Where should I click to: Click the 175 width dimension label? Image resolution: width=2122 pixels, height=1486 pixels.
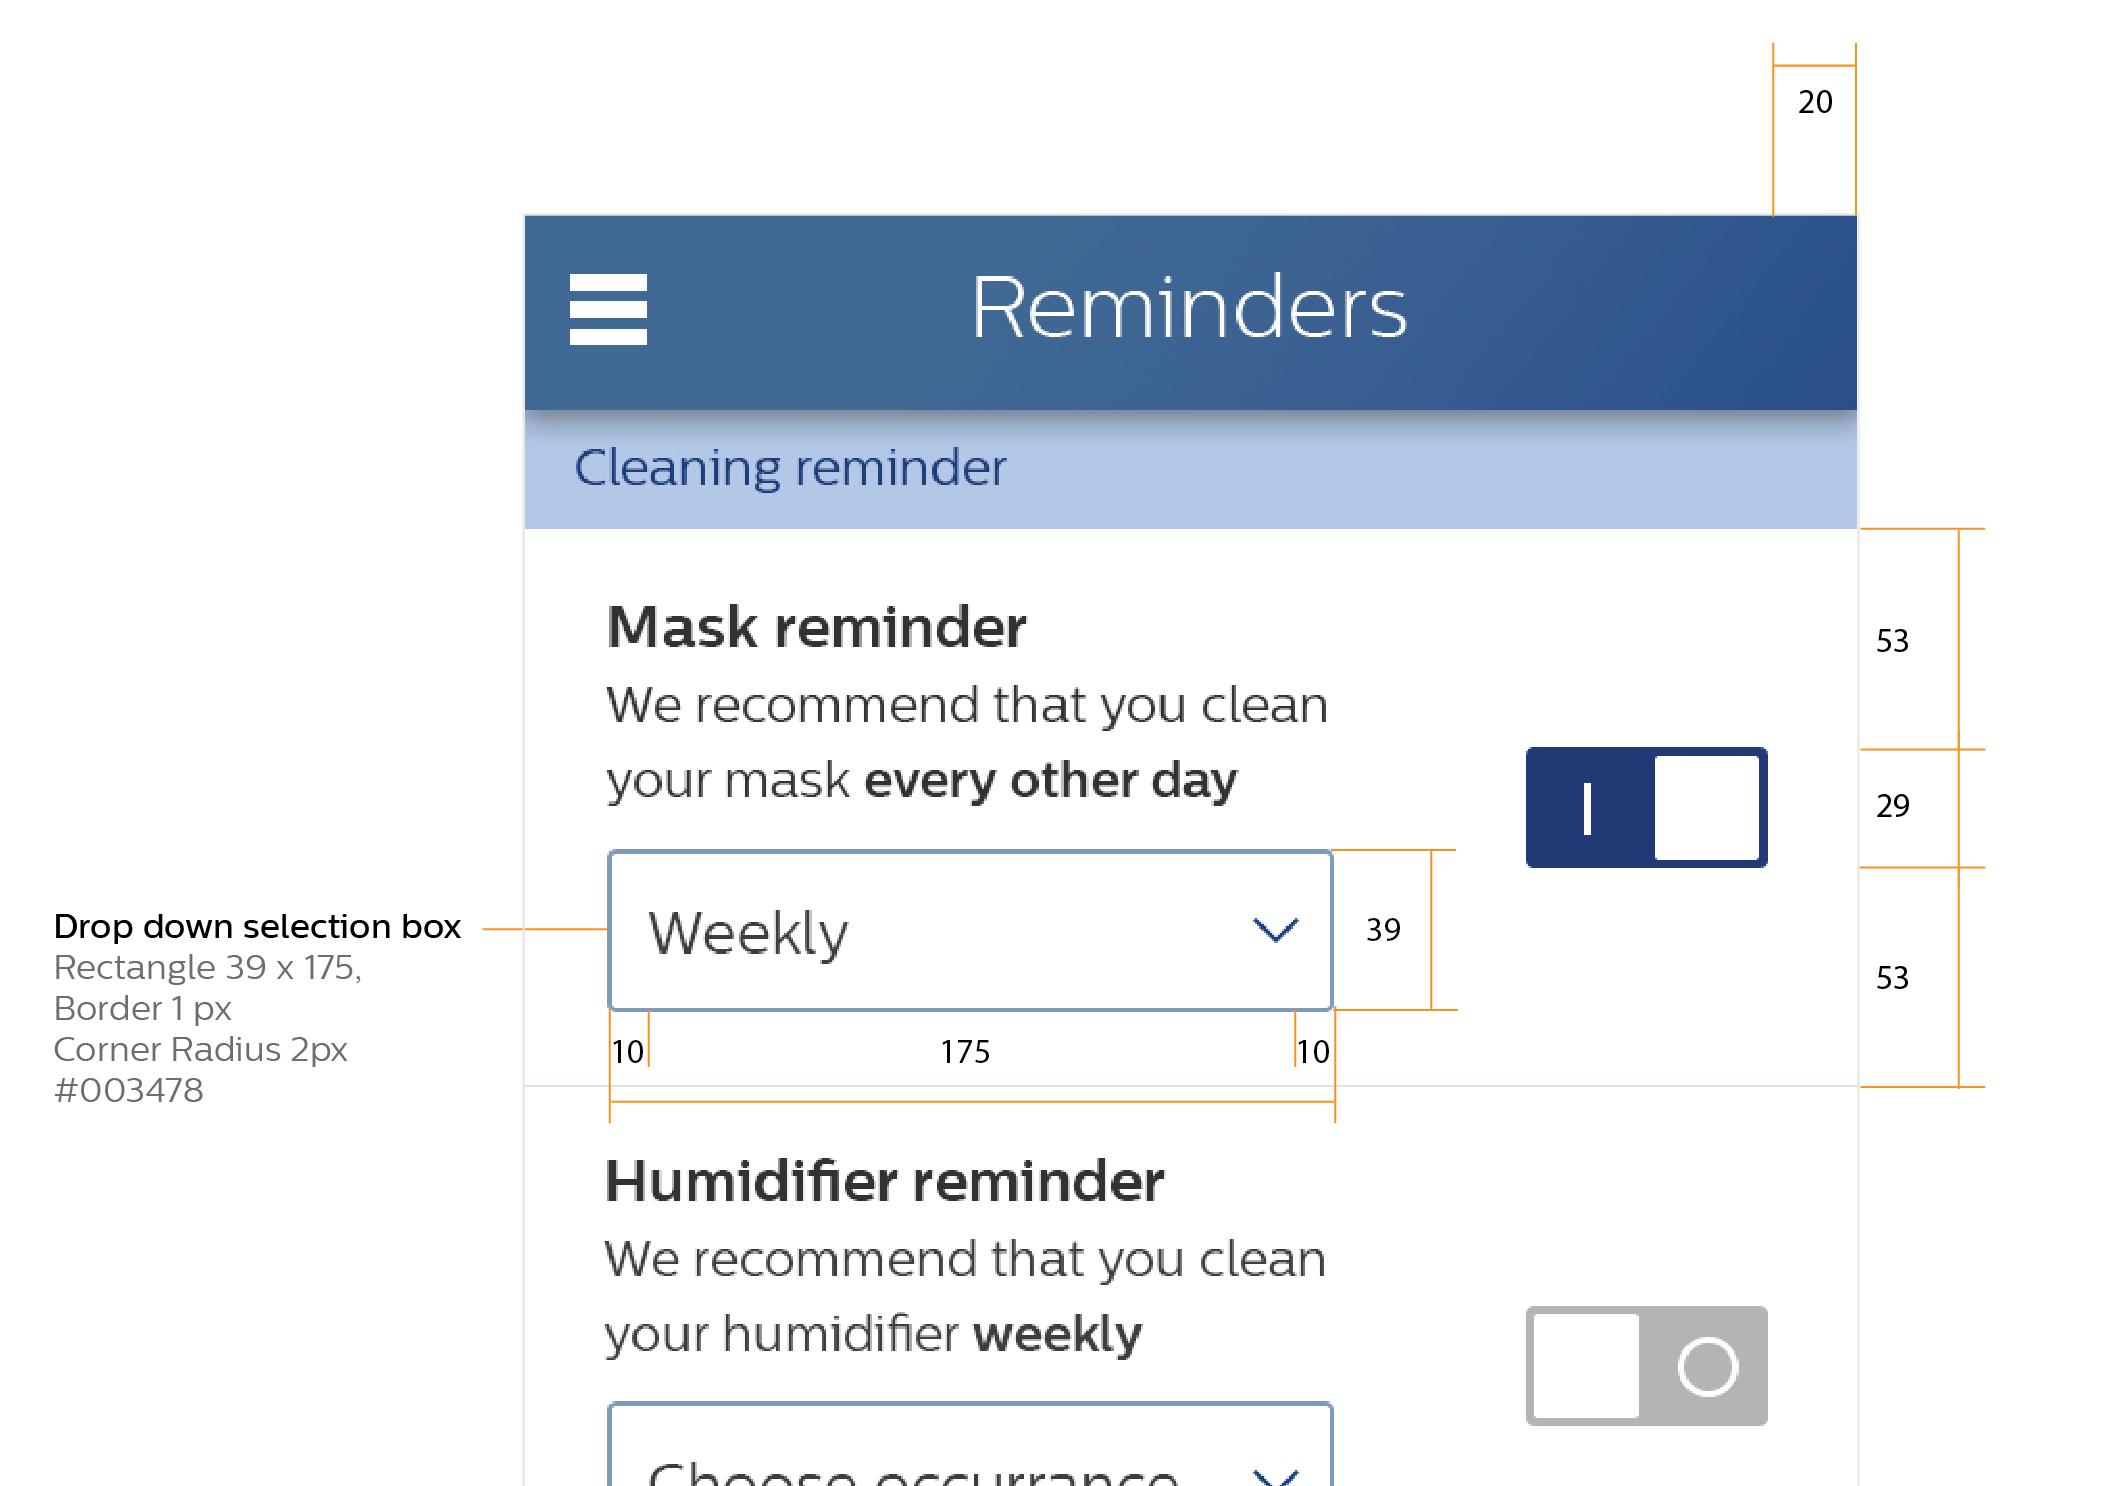coord(965,1052)
